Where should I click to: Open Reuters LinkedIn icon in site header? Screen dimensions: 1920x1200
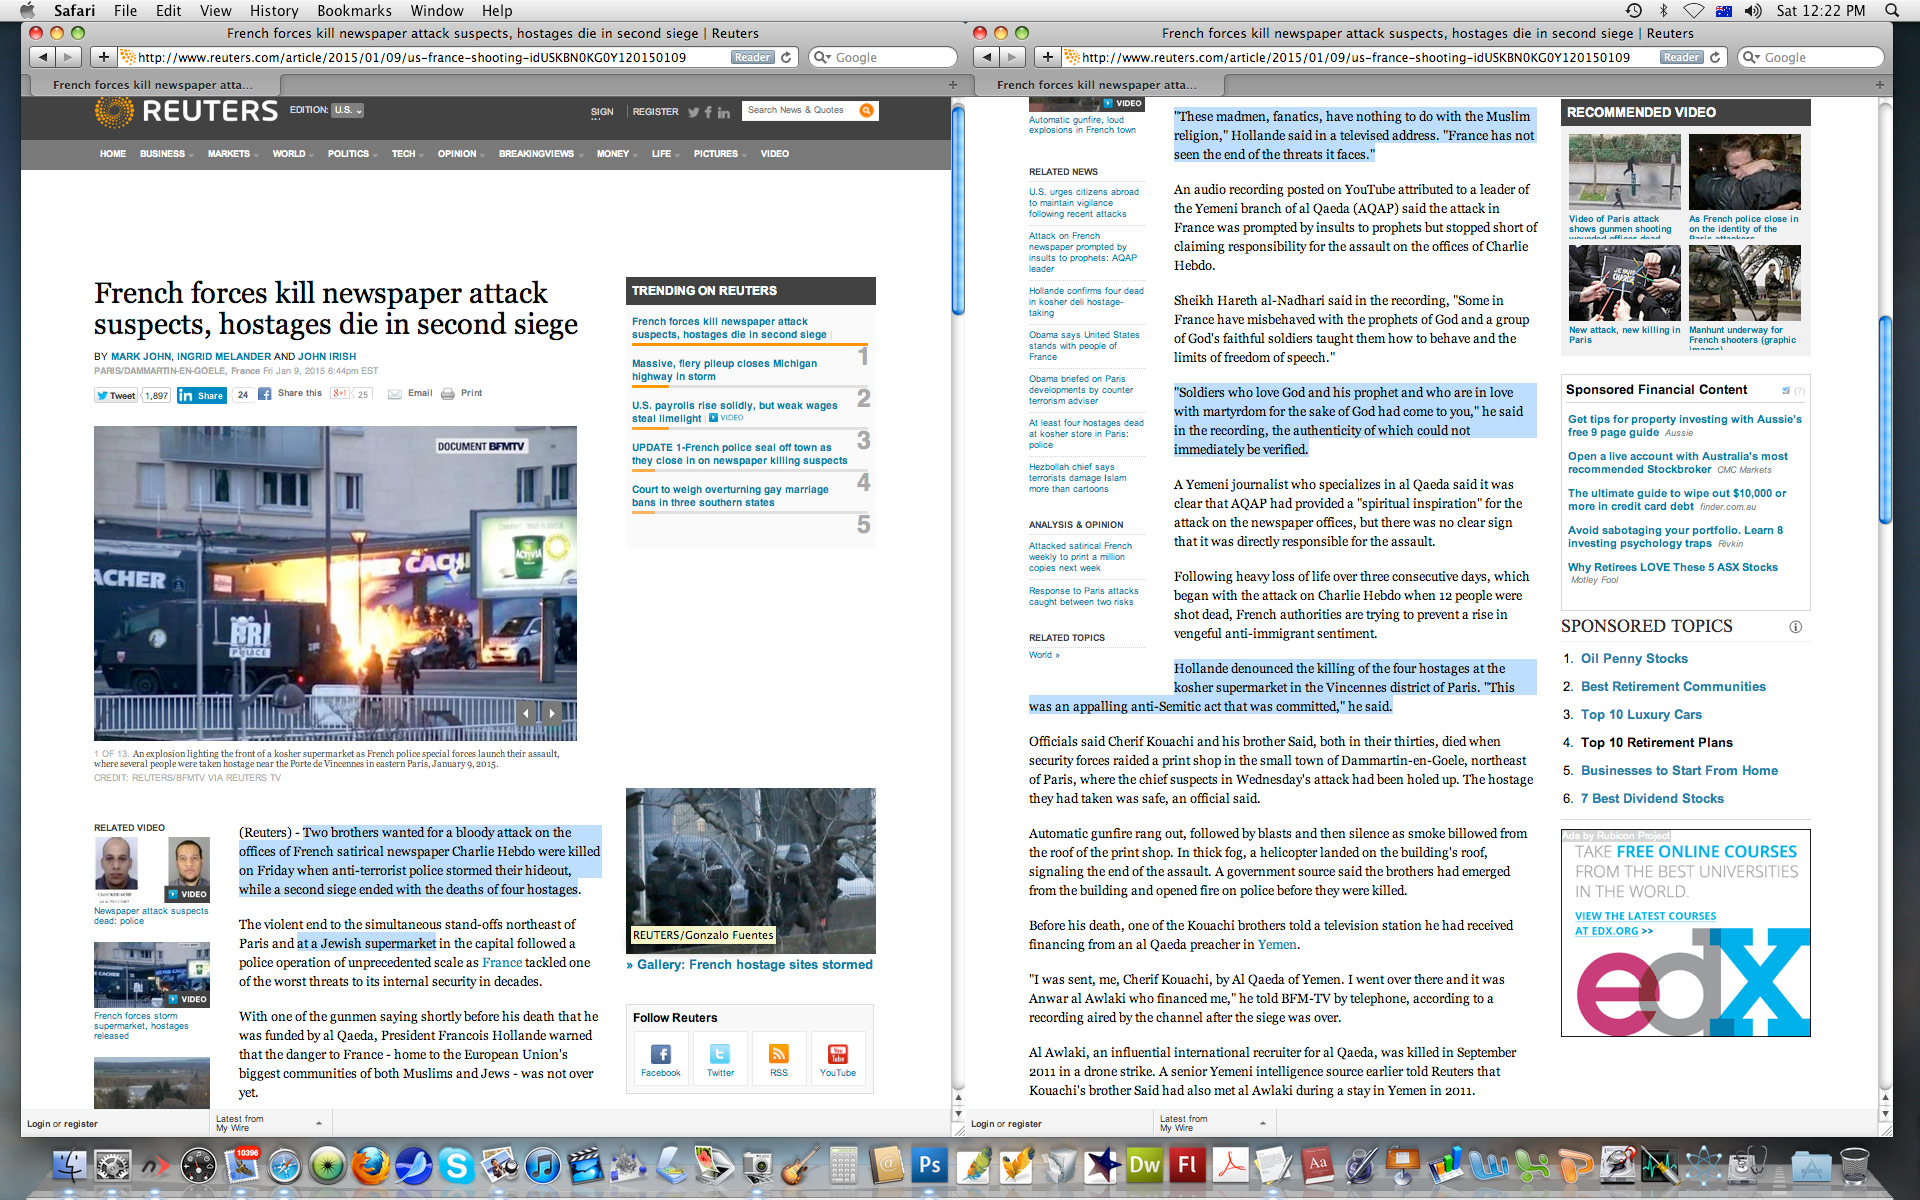coord(723,112)
